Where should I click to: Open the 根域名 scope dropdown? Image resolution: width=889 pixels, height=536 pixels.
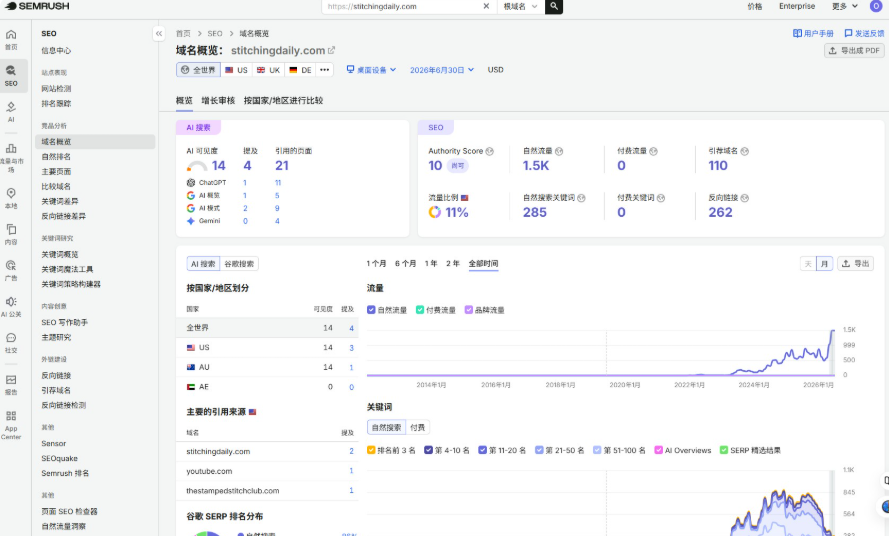pos(520,6)
